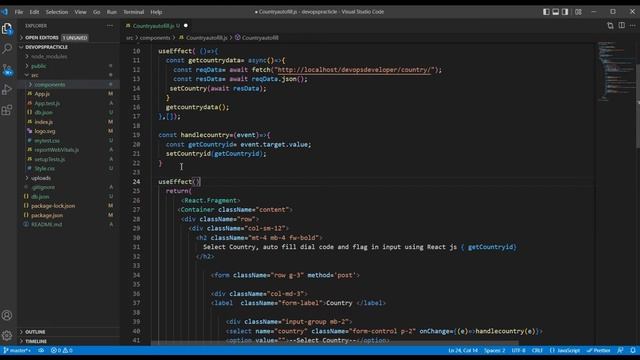Open the Run and Debug view
Screen dimensions: 640x360
[x=7, y=90]
